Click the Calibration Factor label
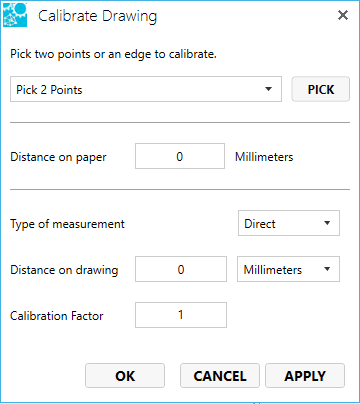 coord(57,316)
